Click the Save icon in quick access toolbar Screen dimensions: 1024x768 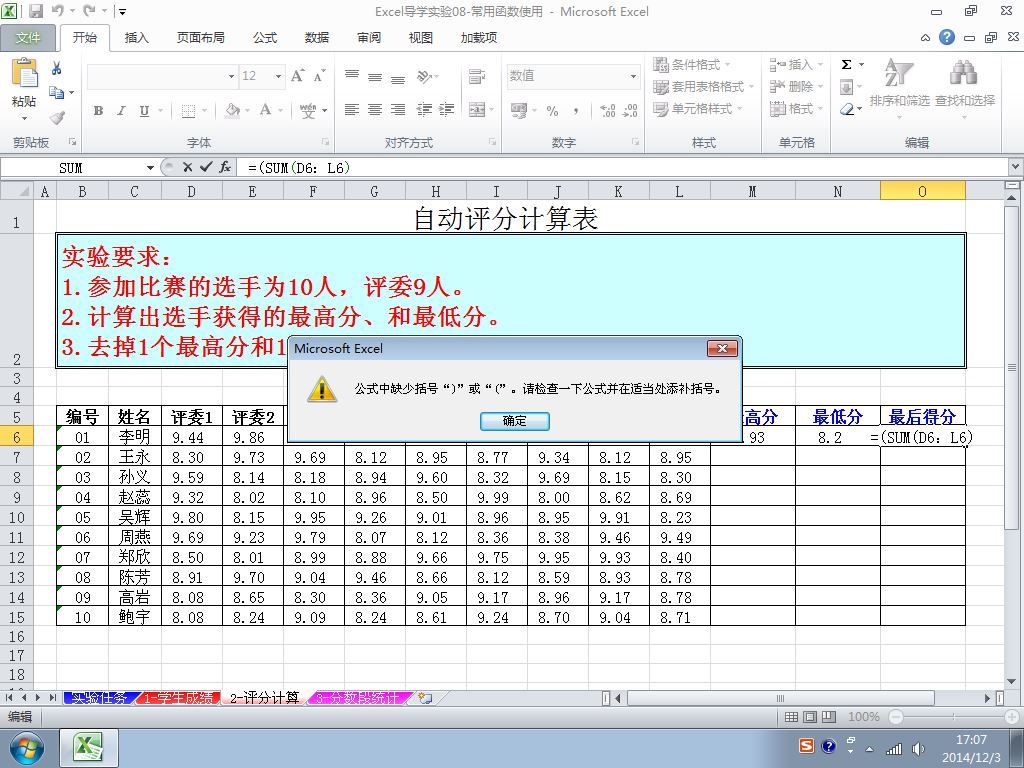click(x=36, y=11)
